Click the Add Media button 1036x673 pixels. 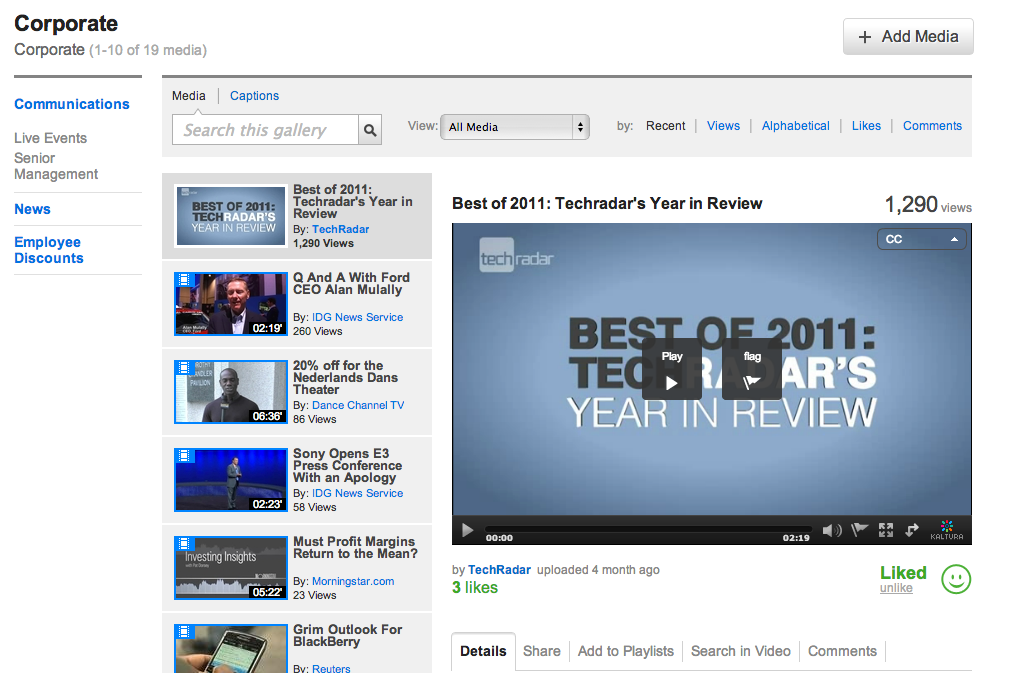pos(908,37)
